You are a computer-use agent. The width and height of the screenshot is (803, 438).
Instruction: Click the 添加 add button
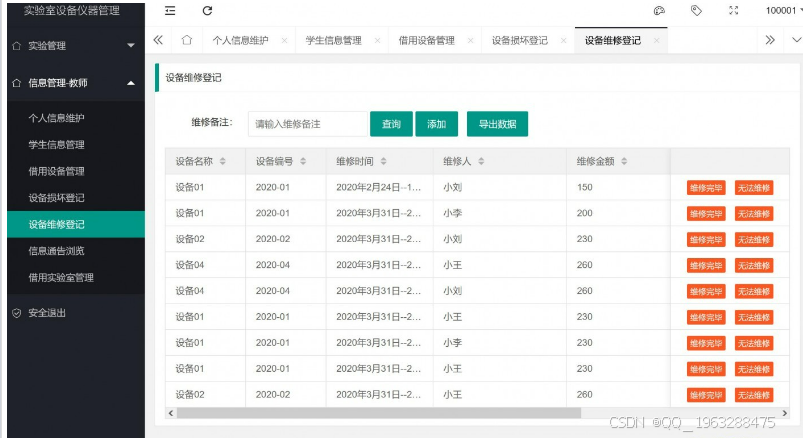click(436, 124)
